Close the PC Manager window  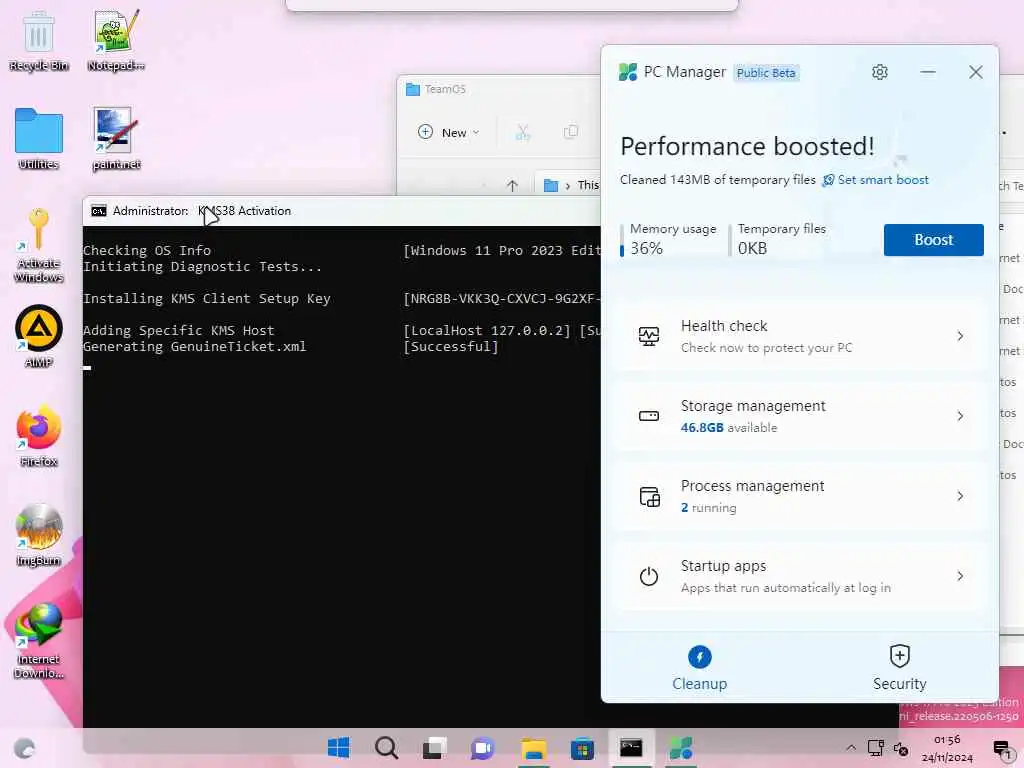click(976, 72)
